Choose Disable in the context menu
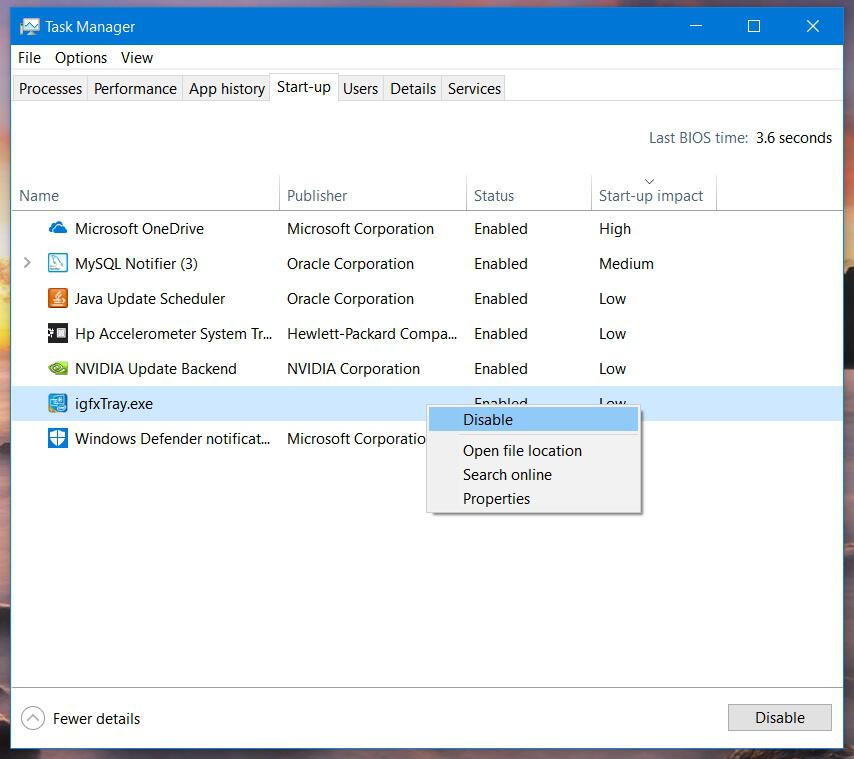854x759 pixels. 533,420
